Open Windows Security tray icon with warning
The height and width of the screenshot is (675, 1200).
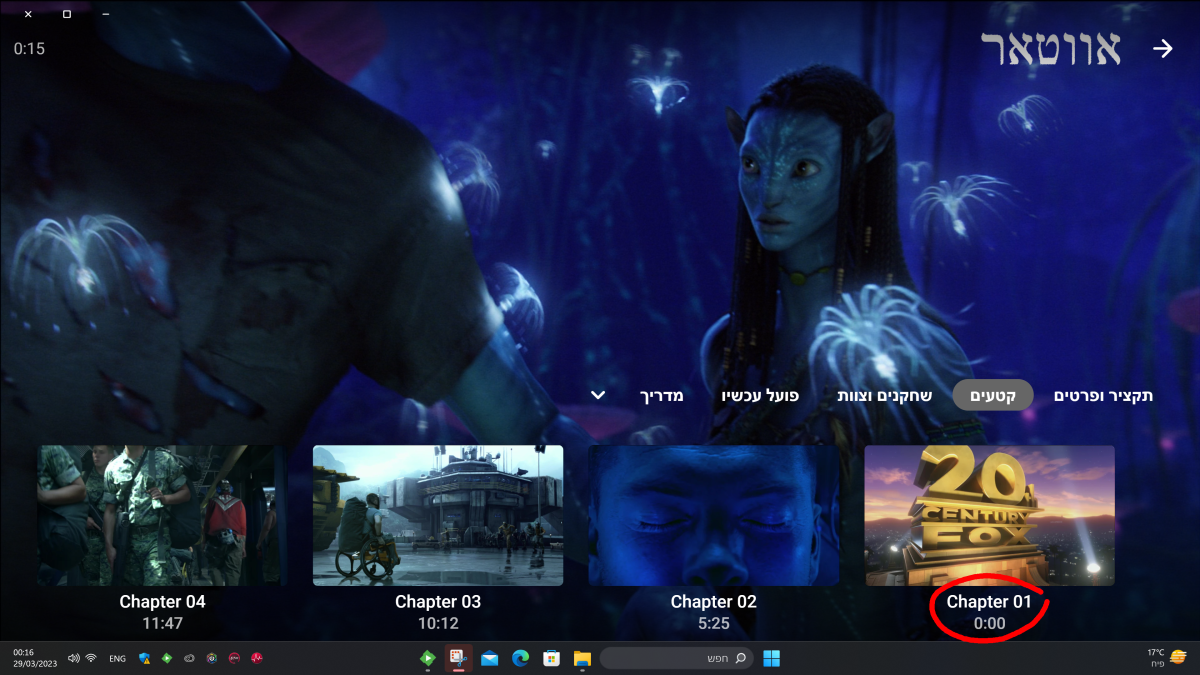pos(144,658)
